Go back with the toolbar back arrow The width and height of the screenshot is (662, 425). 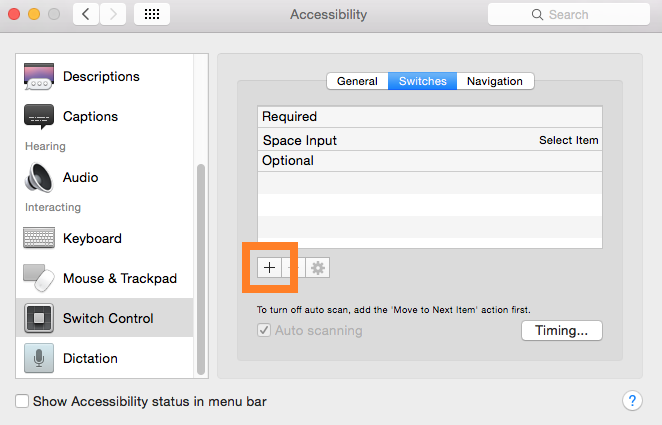click(86, 14)
